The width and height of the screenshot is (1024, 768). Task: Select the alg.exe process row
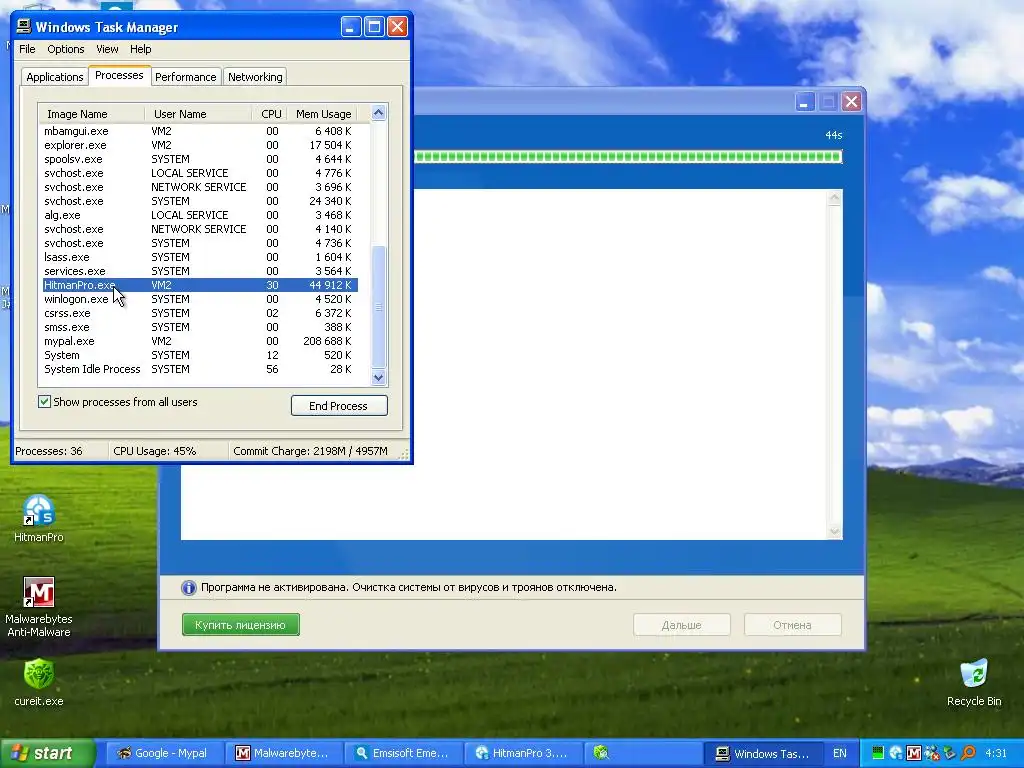tap(199, 215)
